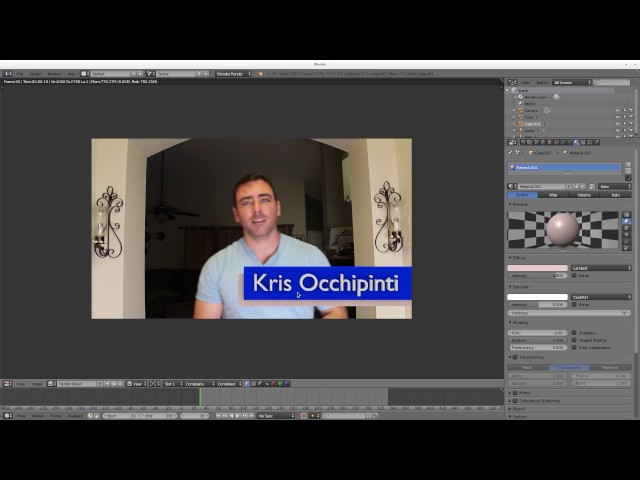Open the All Scenes outliner display dropdown
This screenshot has height=480, width=640.
572,82
